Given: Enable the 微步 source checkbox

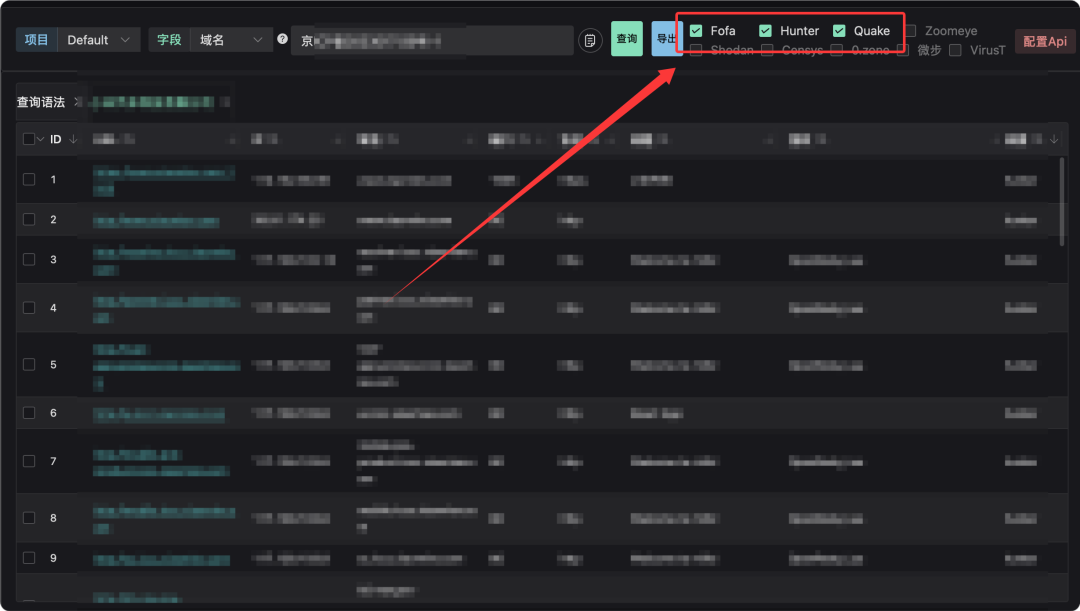Looking at the screenshot, I should click(x=904, y=50).
